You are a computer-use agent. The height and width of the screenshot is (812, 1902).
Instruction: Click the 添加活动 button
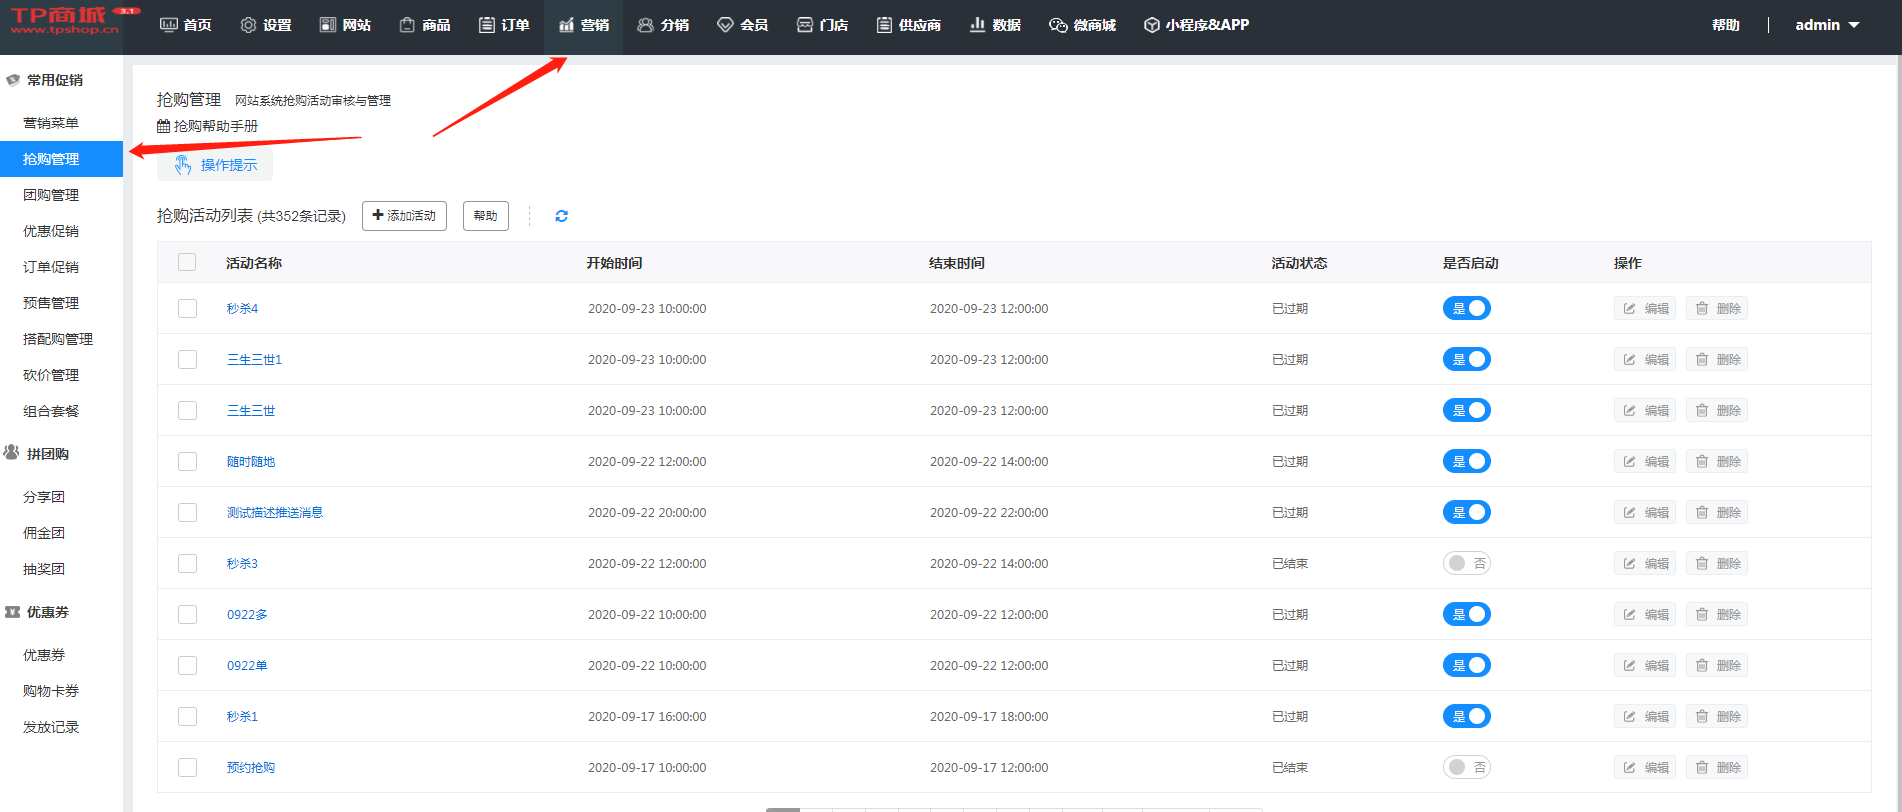(404, 216)
